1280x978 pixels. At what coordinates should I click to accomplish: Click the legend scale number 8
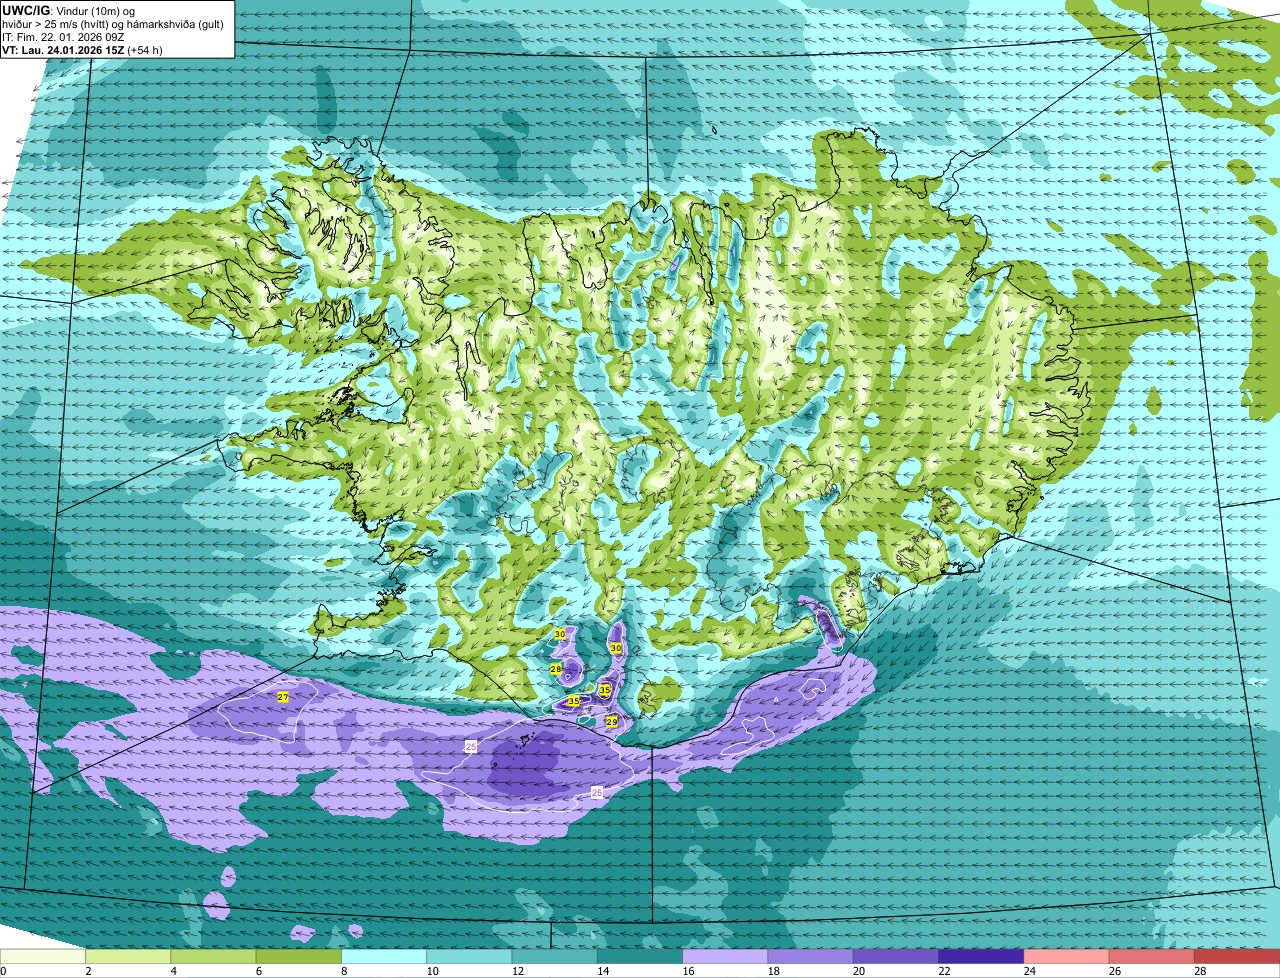pos(344,971)
